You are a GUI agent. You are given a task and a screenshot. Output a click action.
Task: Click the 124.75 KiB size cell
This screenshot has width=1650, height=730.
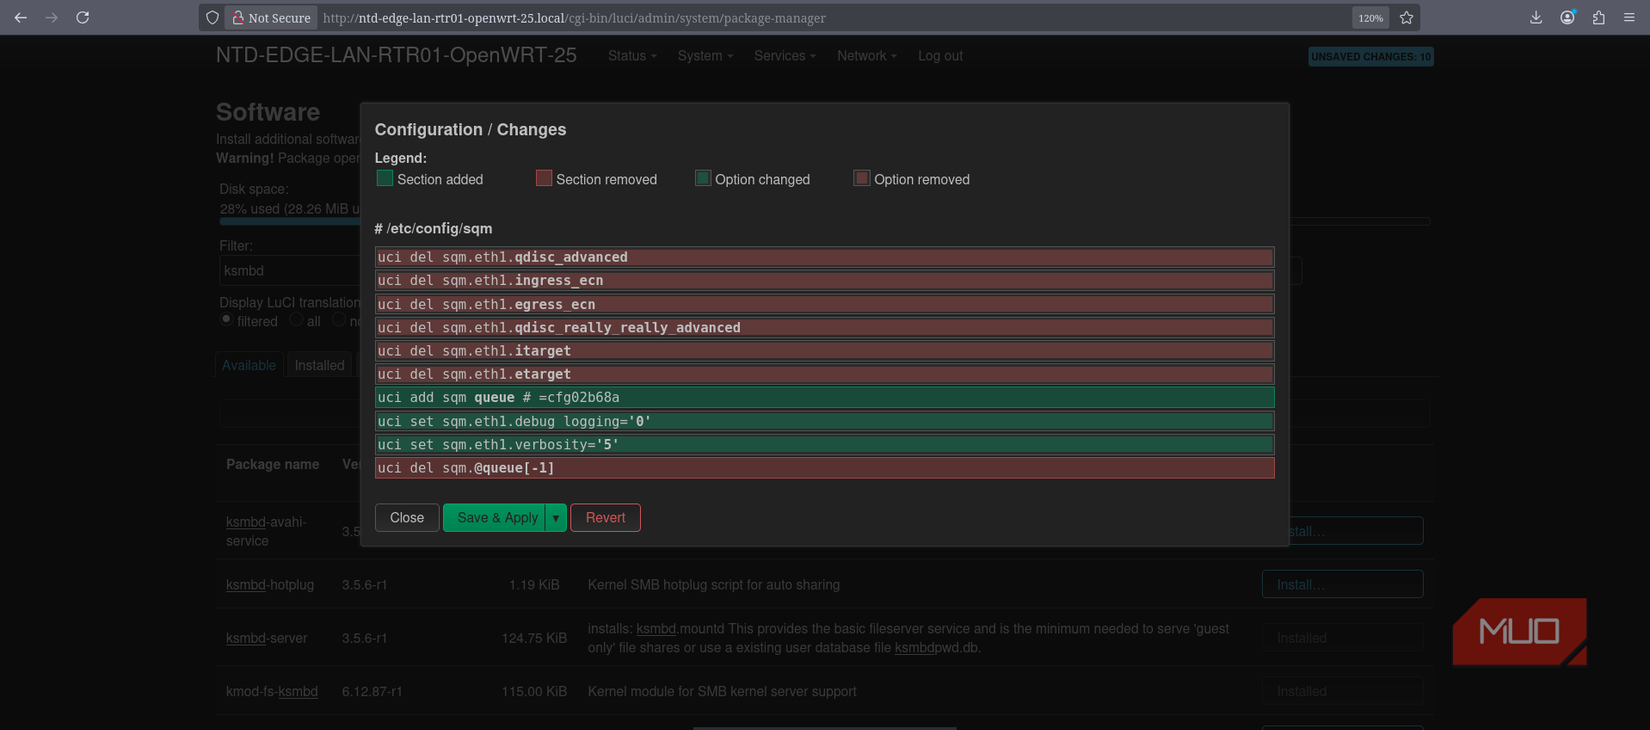(x=534, y=638)
